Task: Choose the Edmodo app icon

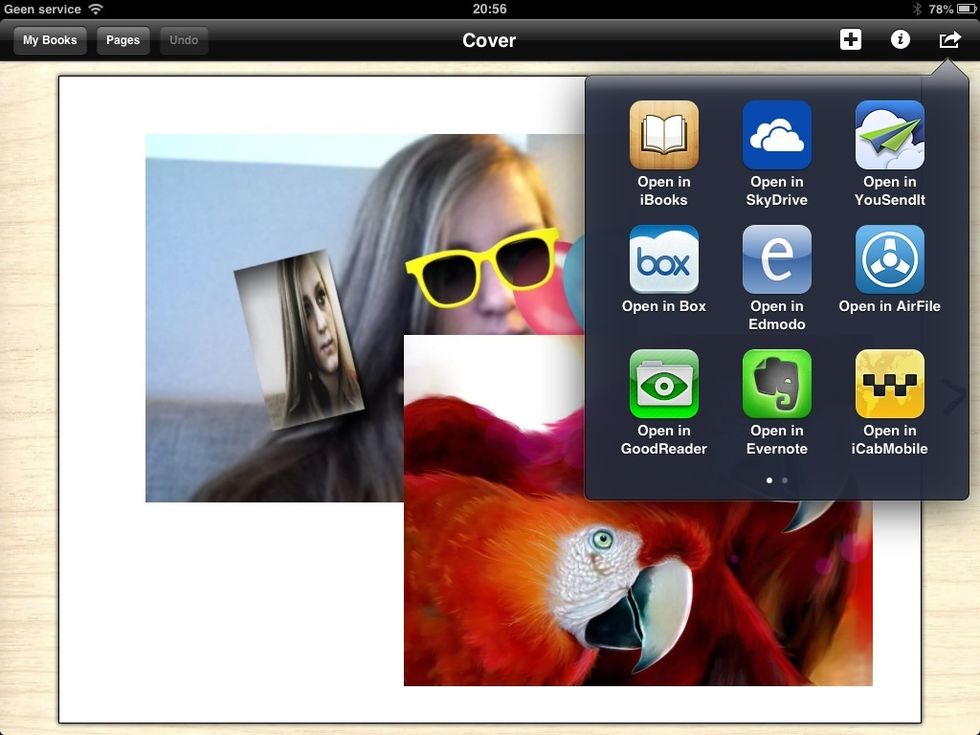Action: tap(776, 260)
